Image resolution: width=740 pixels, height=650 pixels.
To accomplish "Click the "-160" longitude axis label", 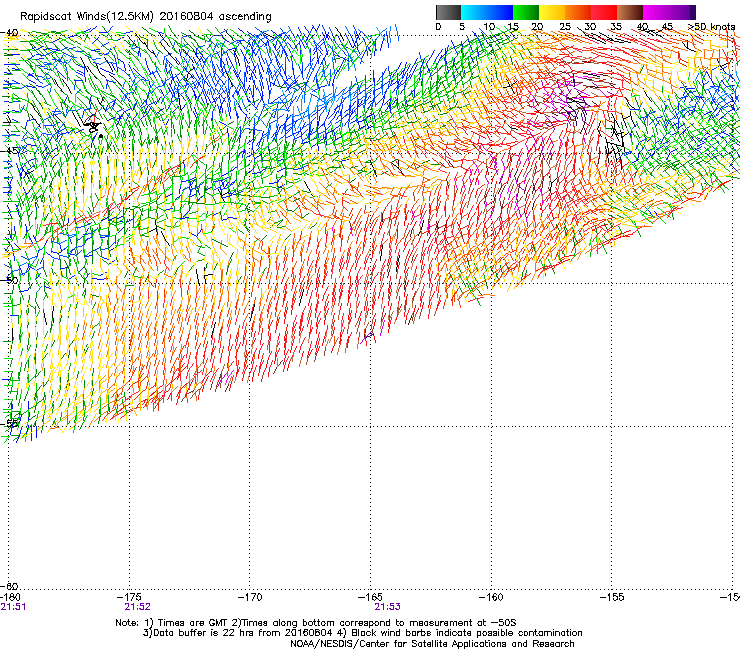I will pyautogui.click(x=491, y=597).
